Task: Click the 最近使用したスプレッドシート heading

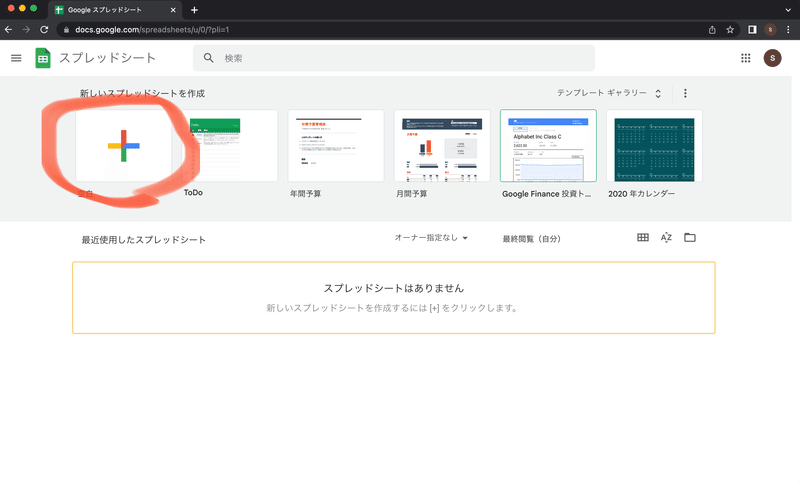Action: (144, 240)
